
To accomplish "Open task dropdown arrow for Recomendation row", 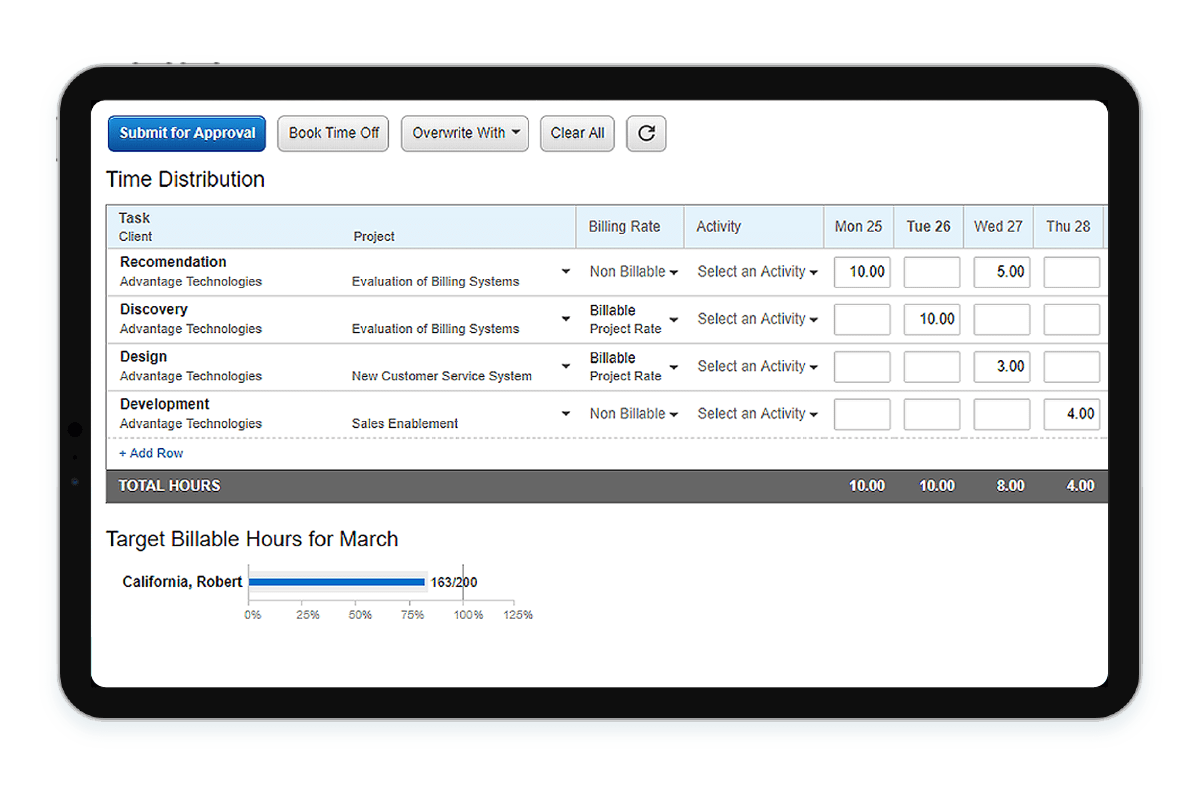I will (x=565, y=271).
